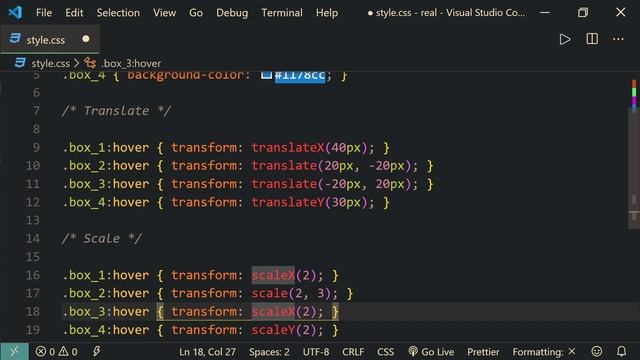Click .box_3:hover breadcrumb symbol
Viewport: 640px width, 360px height.
[131, 63]
